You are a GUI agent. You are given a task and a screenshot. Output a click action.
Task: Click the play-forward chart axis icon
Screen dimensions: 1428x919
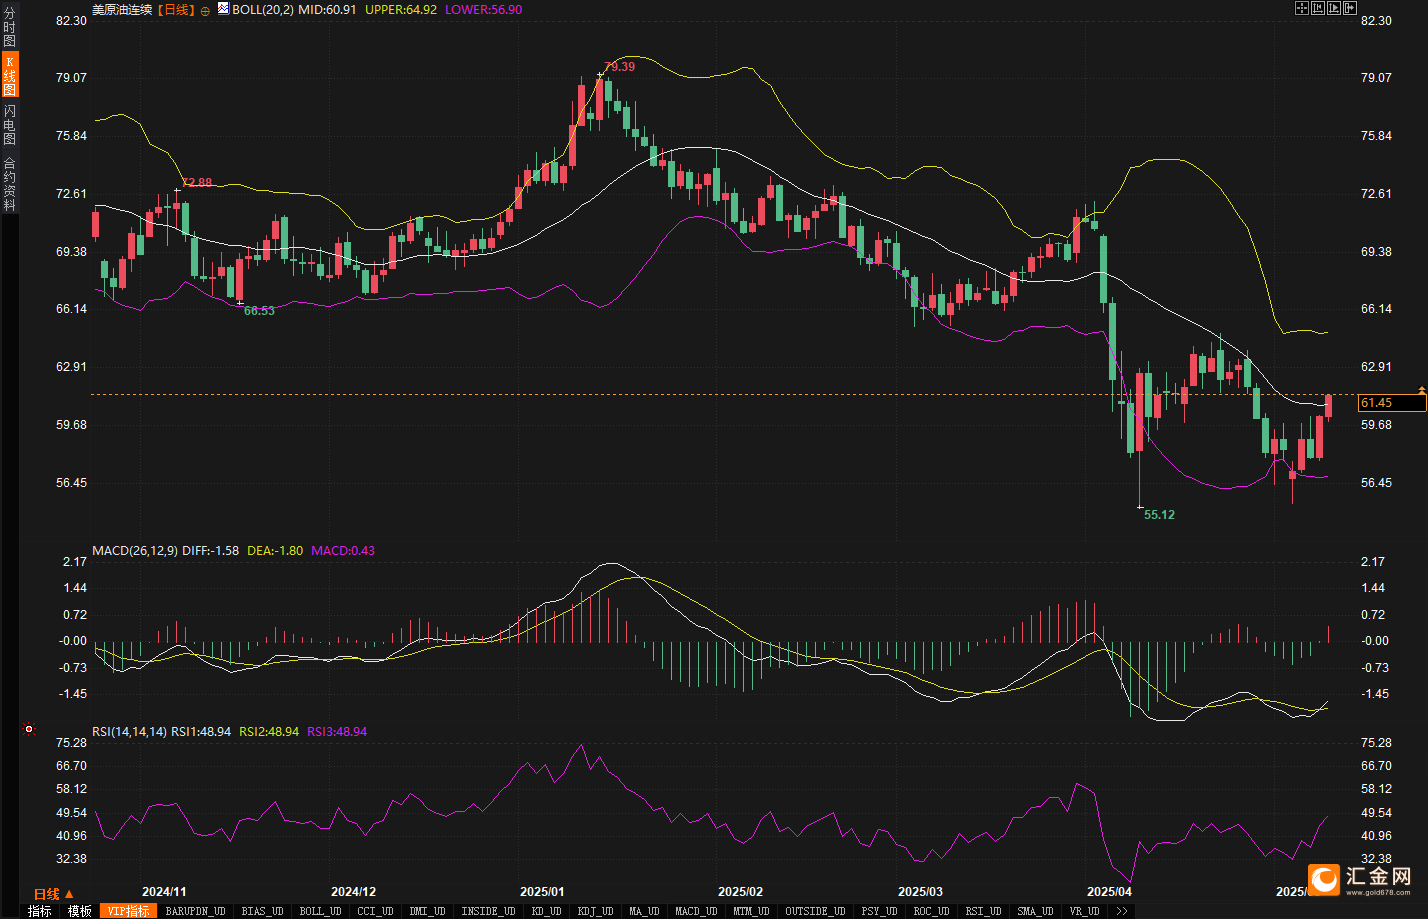point(1334,8)
